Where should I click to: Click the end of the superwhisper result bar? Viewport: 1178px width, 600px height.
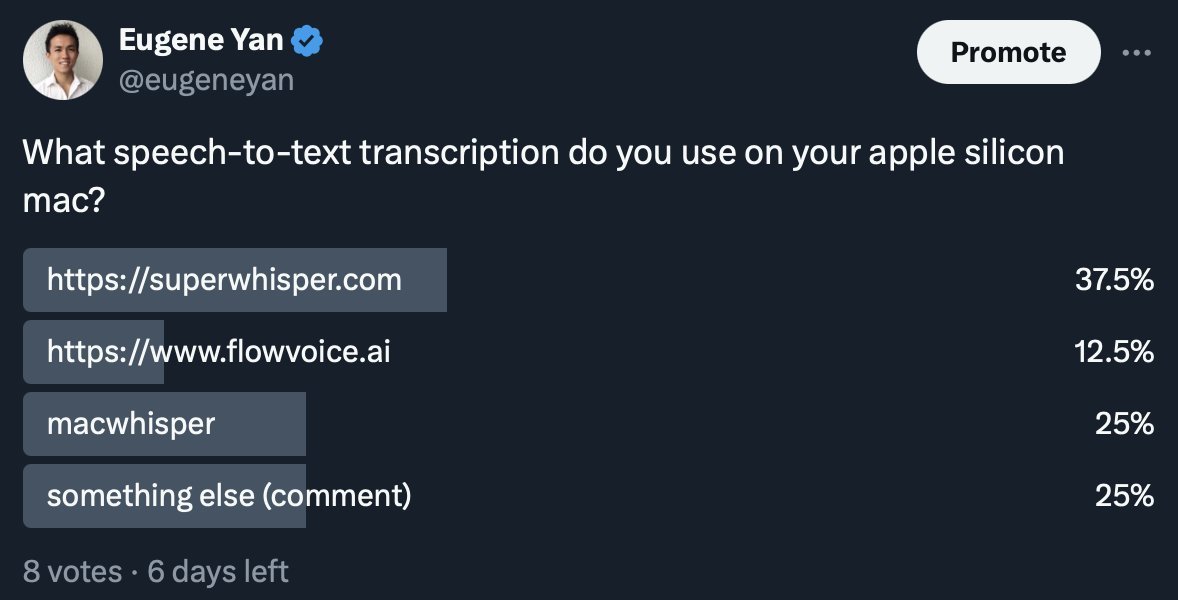click(438, 280)
